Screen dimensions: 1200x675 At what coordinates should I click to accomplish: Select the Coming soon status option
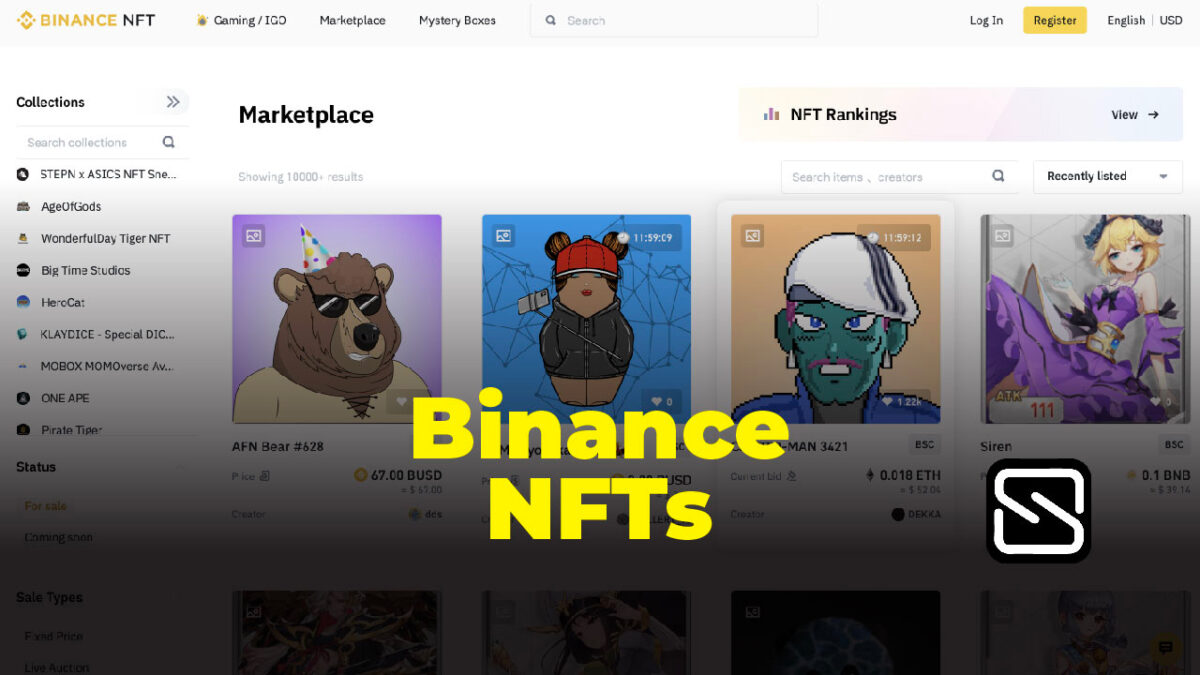tap(59, 537)
